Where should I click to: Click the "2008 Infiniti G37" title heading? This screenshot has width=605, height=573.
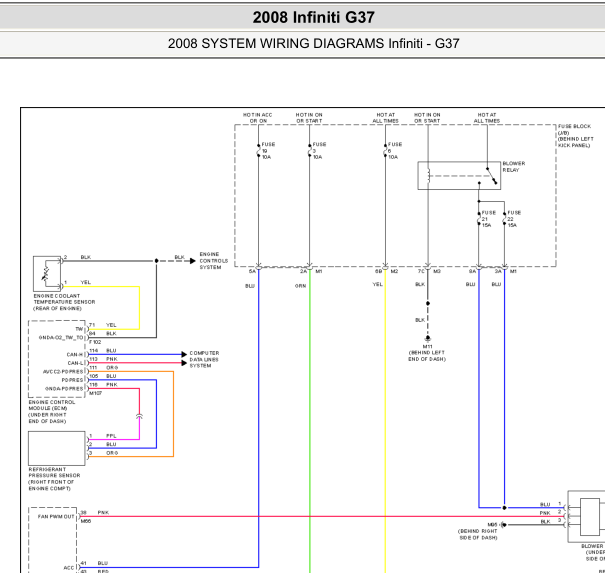(x=313, y=17)
